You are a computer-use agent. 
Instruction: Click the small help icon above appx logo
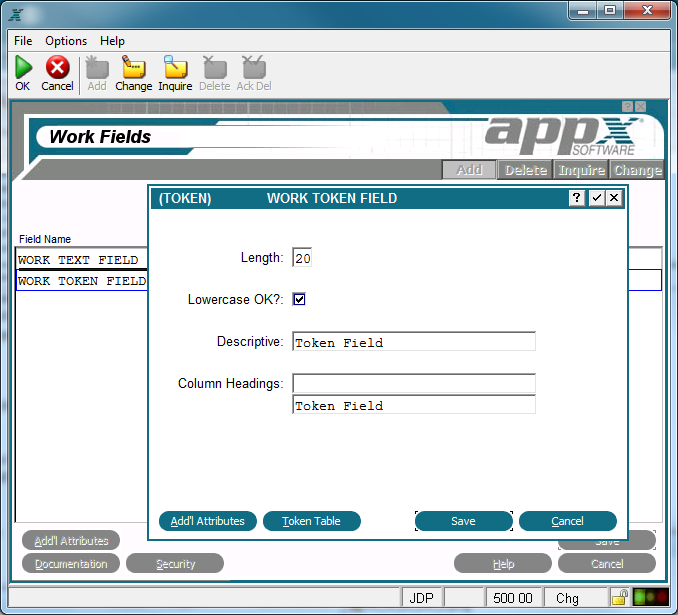point(627,106)
